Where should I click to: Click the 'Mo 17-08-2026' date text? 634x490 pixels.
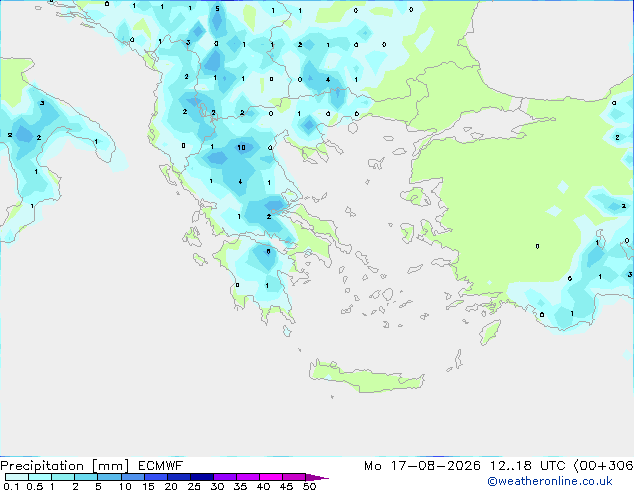click(x=422, y=466)
